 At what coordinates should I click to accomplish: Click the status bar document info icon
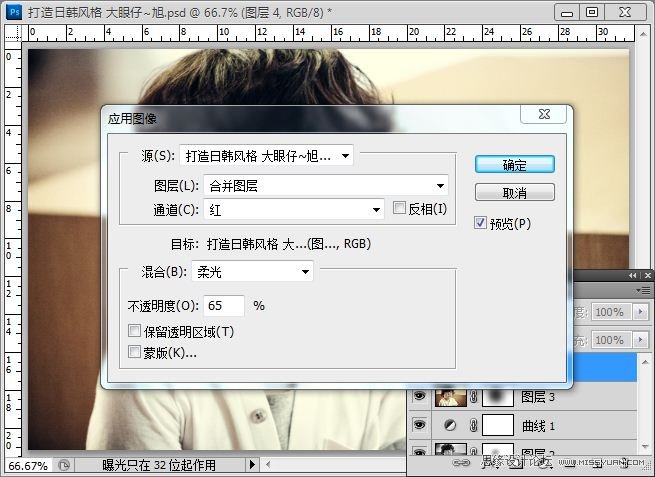pos(64,465)
